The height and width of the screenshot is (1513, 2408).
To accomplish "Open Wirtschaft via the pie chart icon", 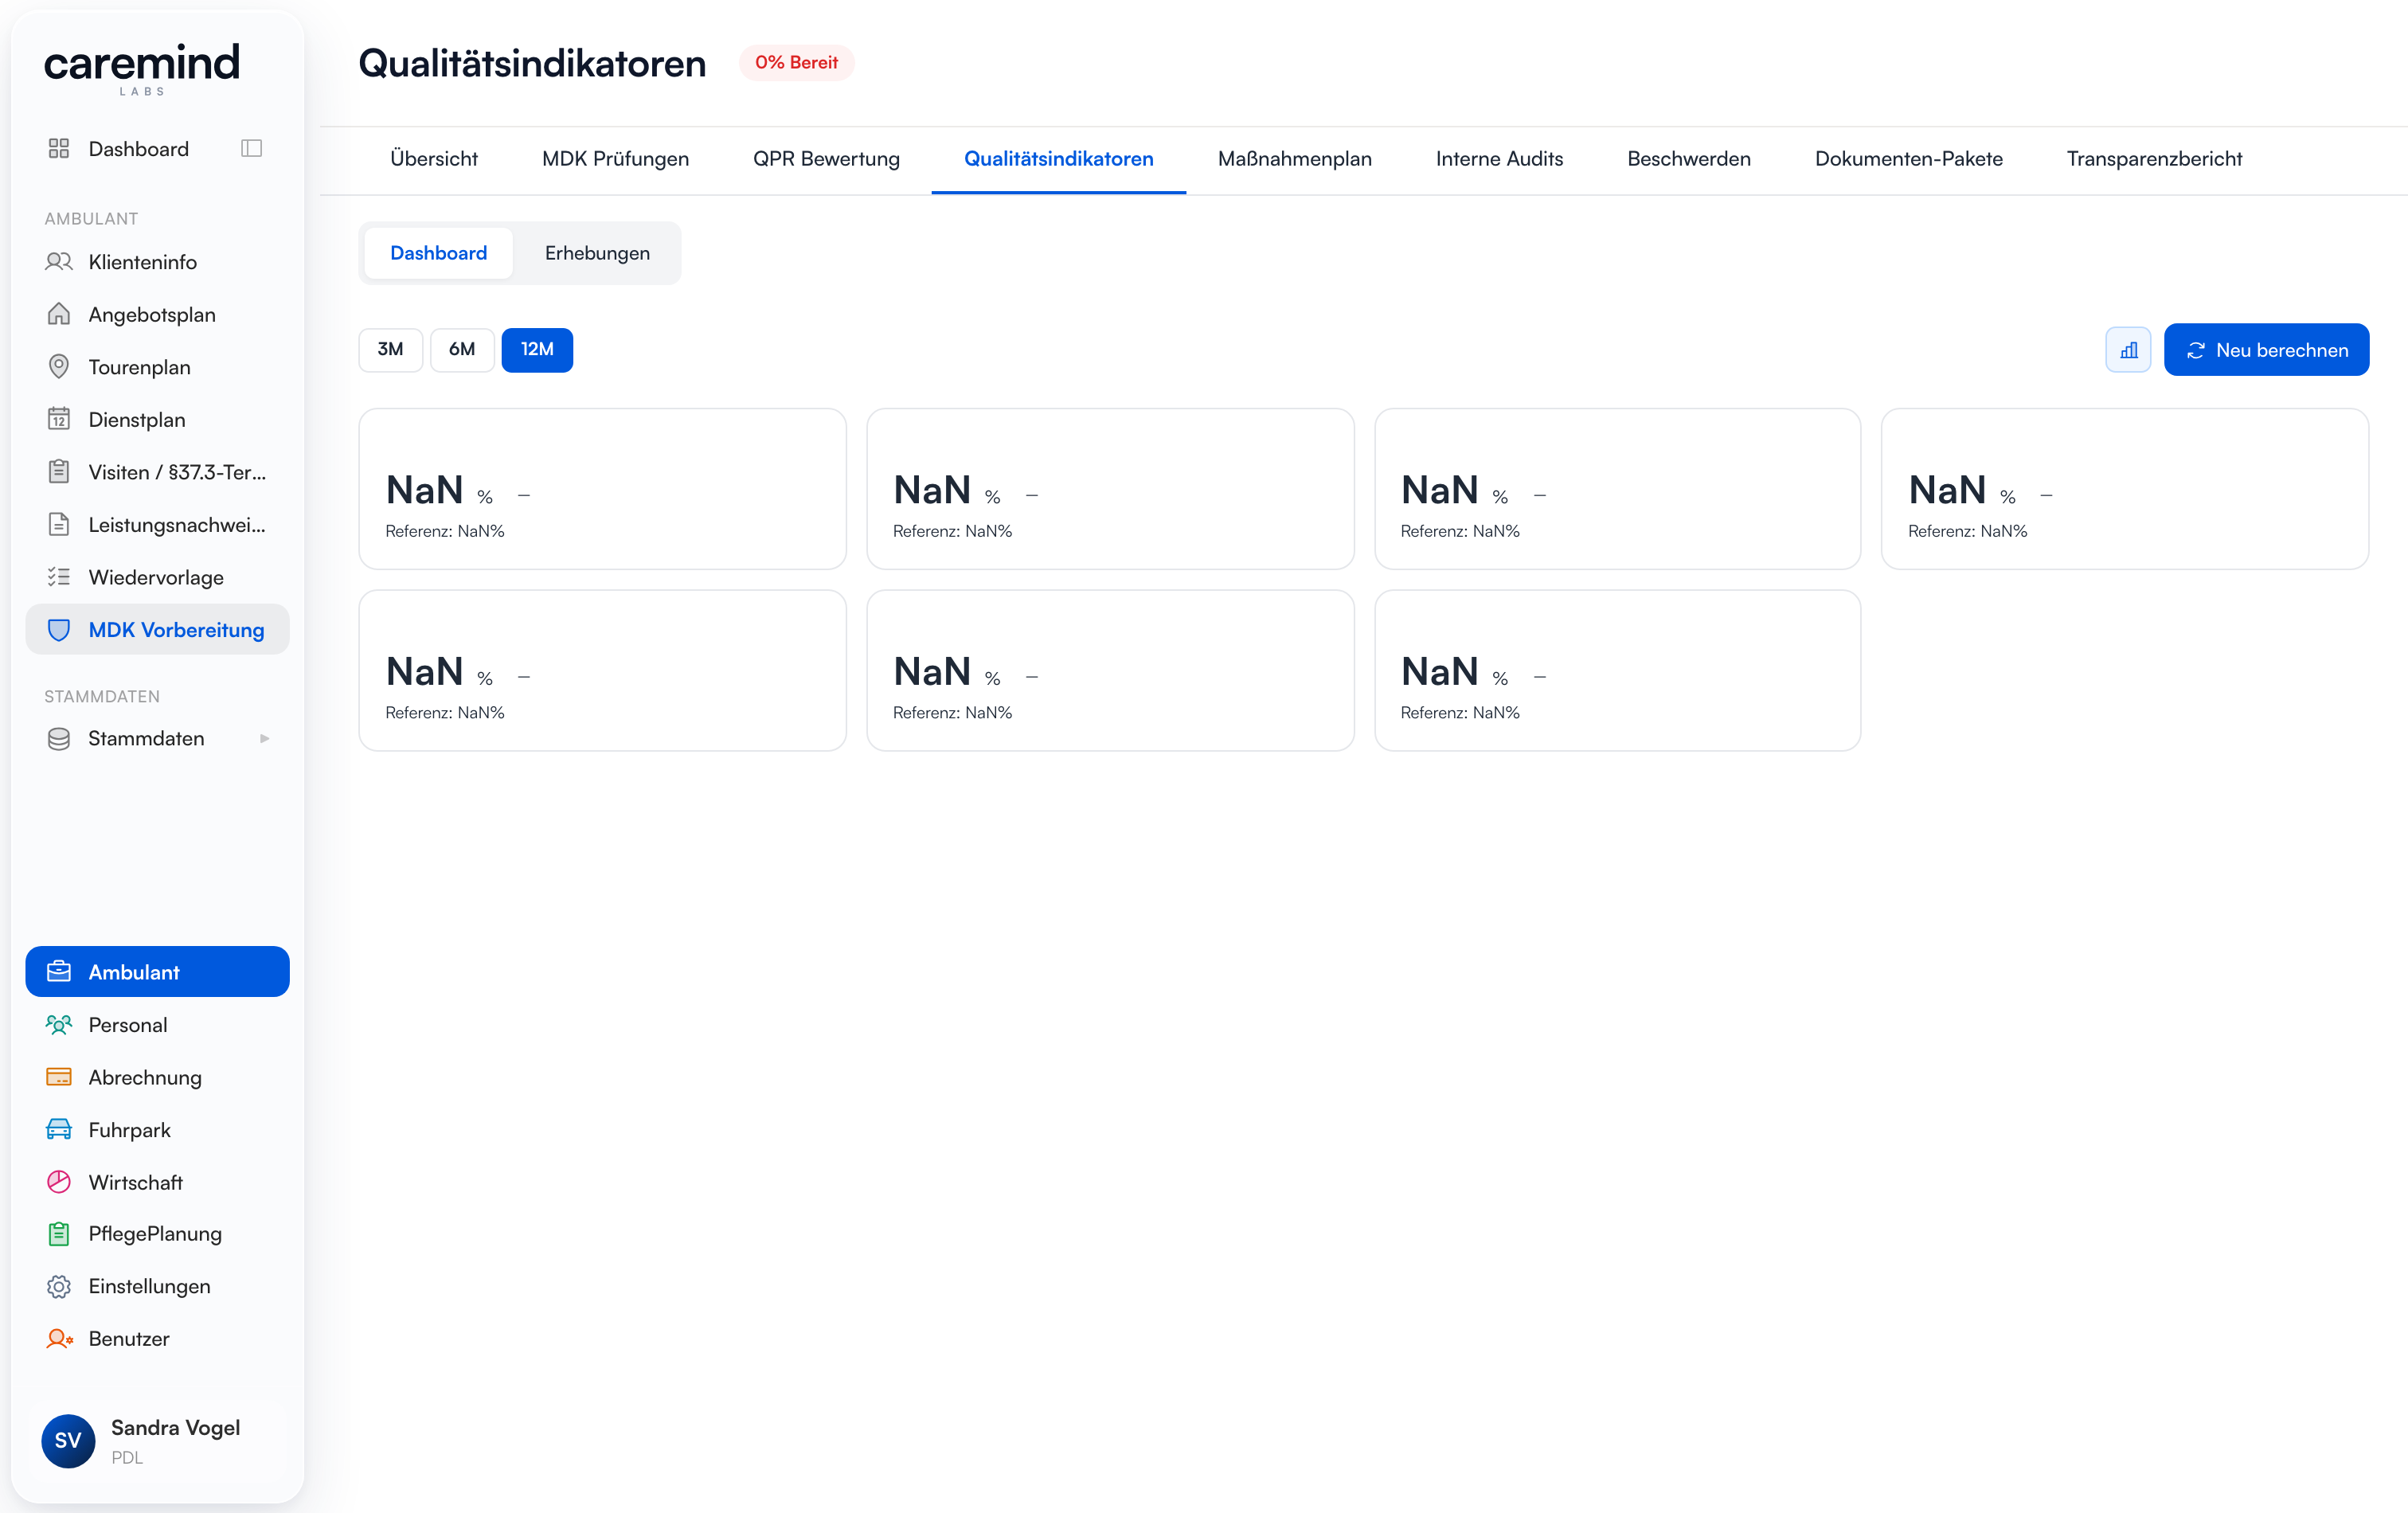I will 59,1182.
